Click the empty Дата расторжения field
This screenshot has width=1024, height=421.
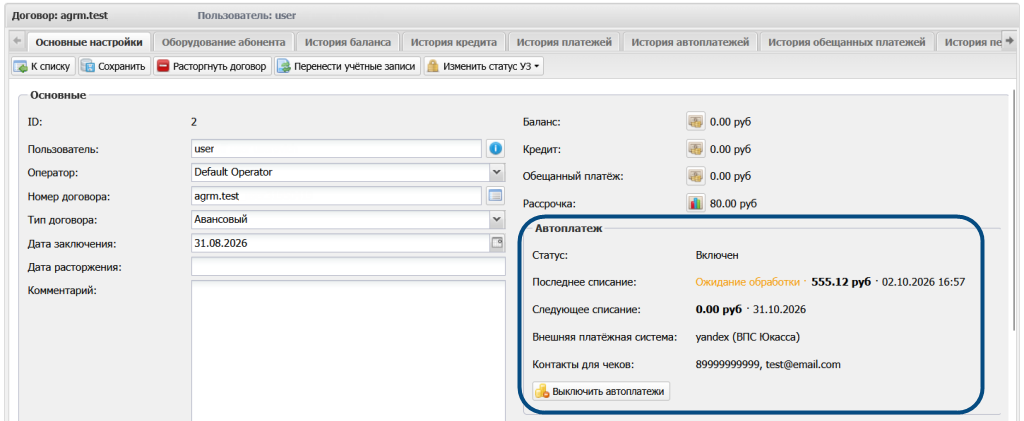(348, 267)
